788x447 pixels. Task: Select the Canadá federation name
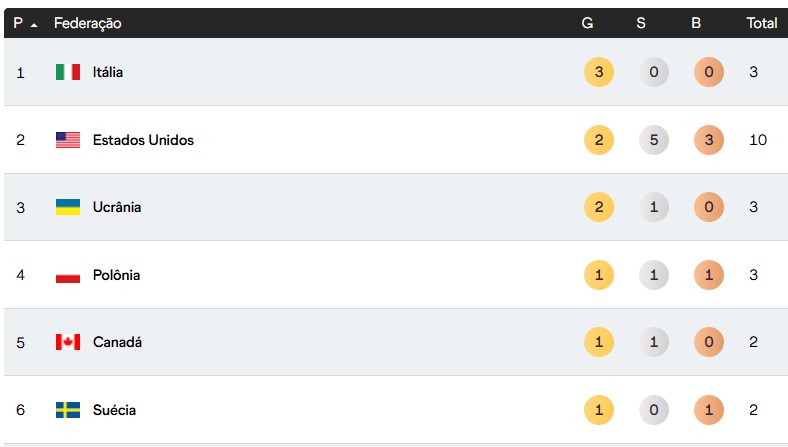point(117,342)
